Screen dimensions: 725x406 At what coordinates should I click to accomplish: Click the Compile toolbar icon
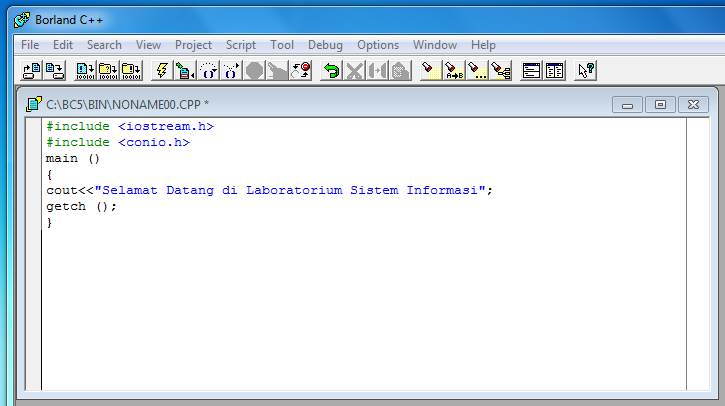click(x=85, y=71)
